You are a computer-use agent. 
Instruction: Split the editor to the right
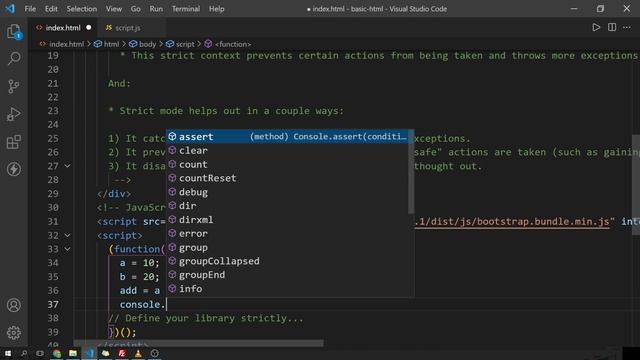pyautogui.click(x=612, y=27)
